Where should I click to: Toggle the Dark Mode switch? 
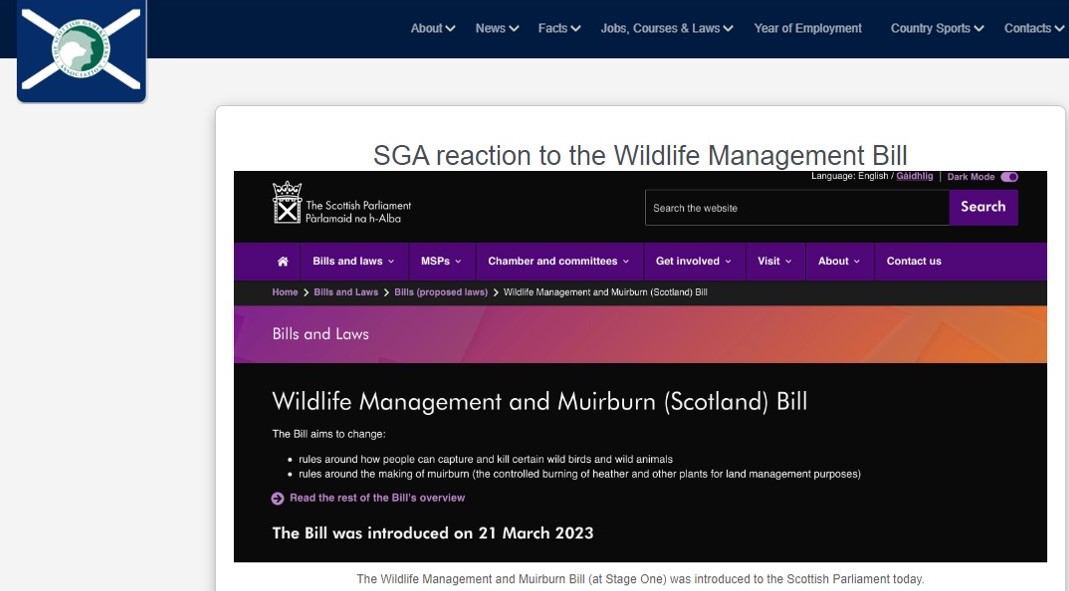point(1009,177)
